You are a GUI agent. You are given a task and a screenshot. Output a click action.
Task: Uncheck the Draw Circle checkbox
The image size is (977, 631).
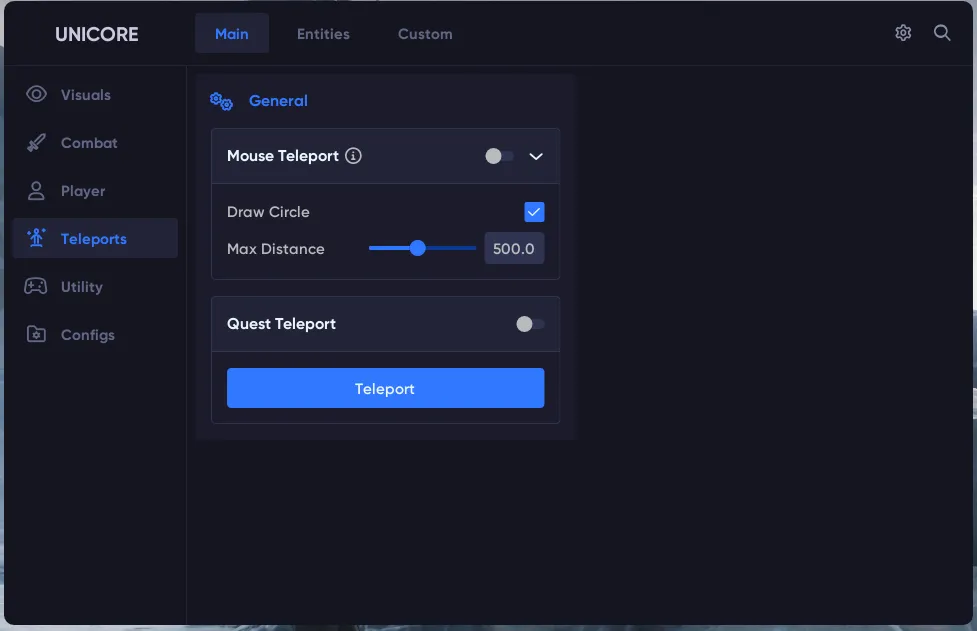[x=534, y=212]
